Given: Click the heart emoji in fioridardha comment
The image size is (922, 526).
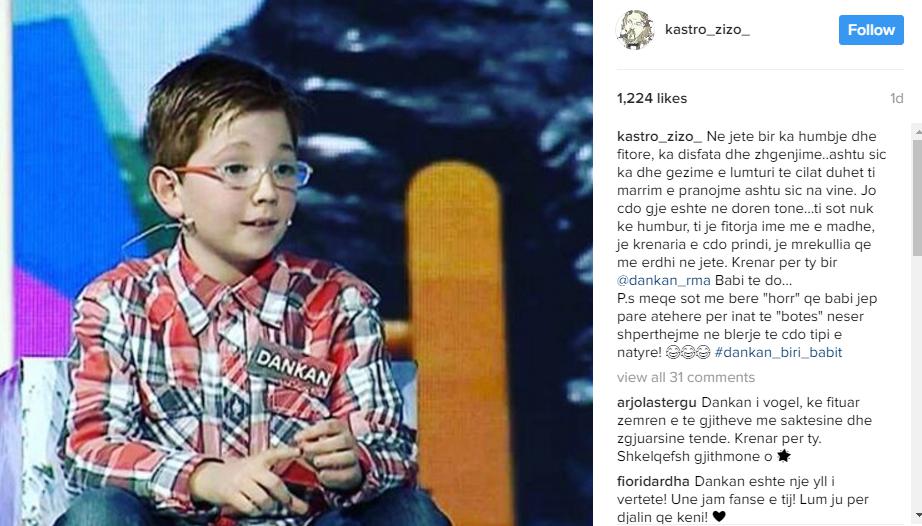Looking at the screenshot, I should coord(719,517).
